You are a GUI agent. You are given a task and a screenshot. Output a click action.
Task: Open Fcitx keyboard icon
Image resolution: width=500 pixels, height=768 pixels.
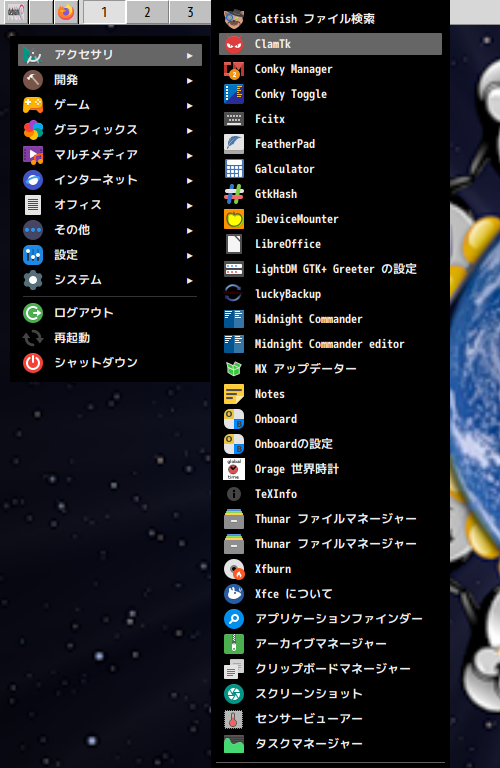[x=234, y=119]
